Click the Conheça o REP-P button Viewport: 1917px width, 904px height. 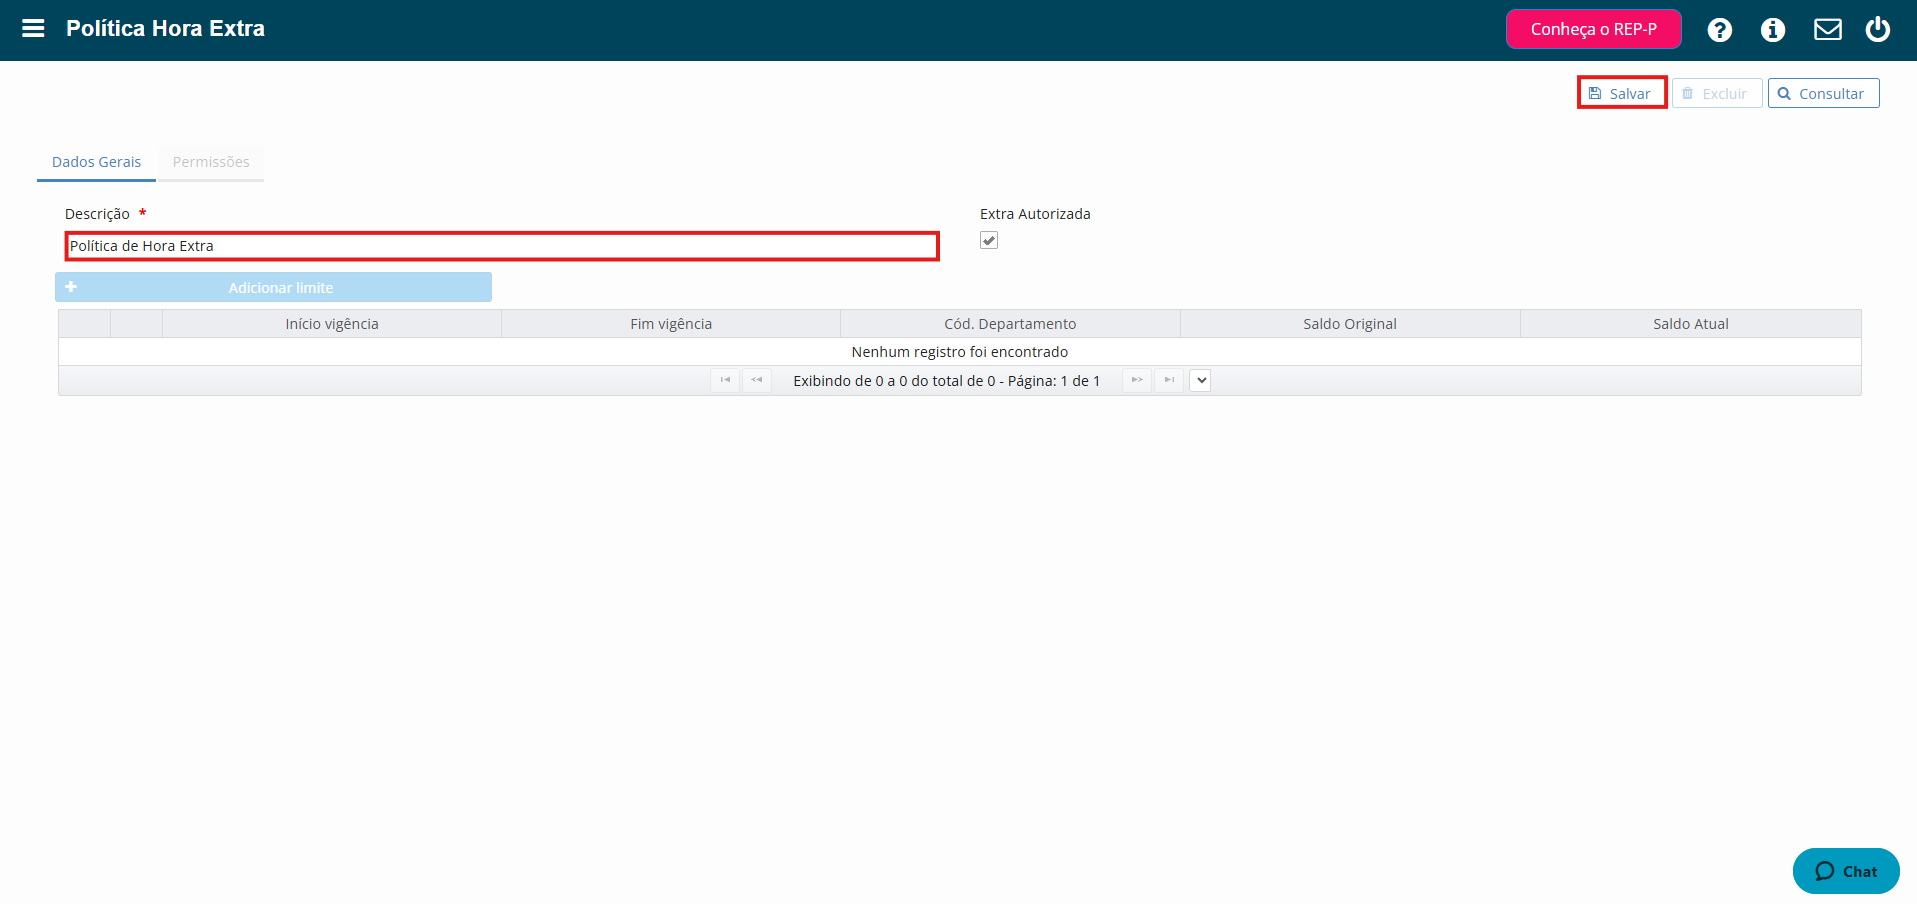point(1594,29)
